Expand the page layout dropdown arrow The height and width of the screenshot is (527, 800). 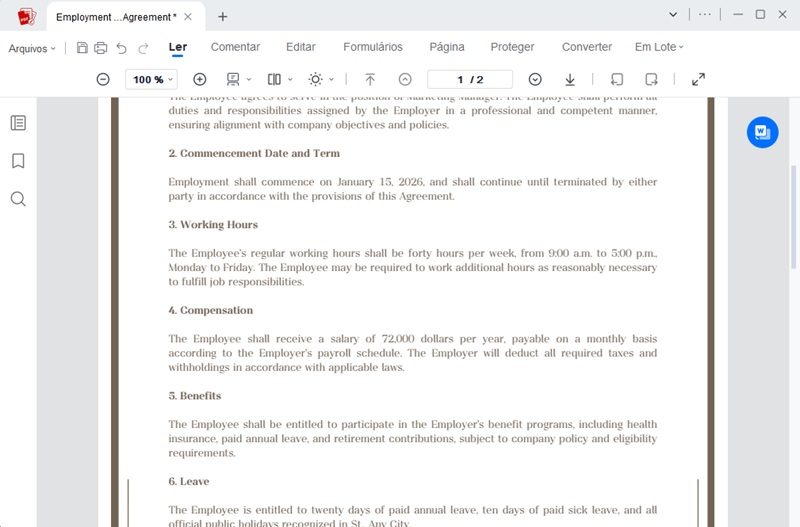coord(290,80)
